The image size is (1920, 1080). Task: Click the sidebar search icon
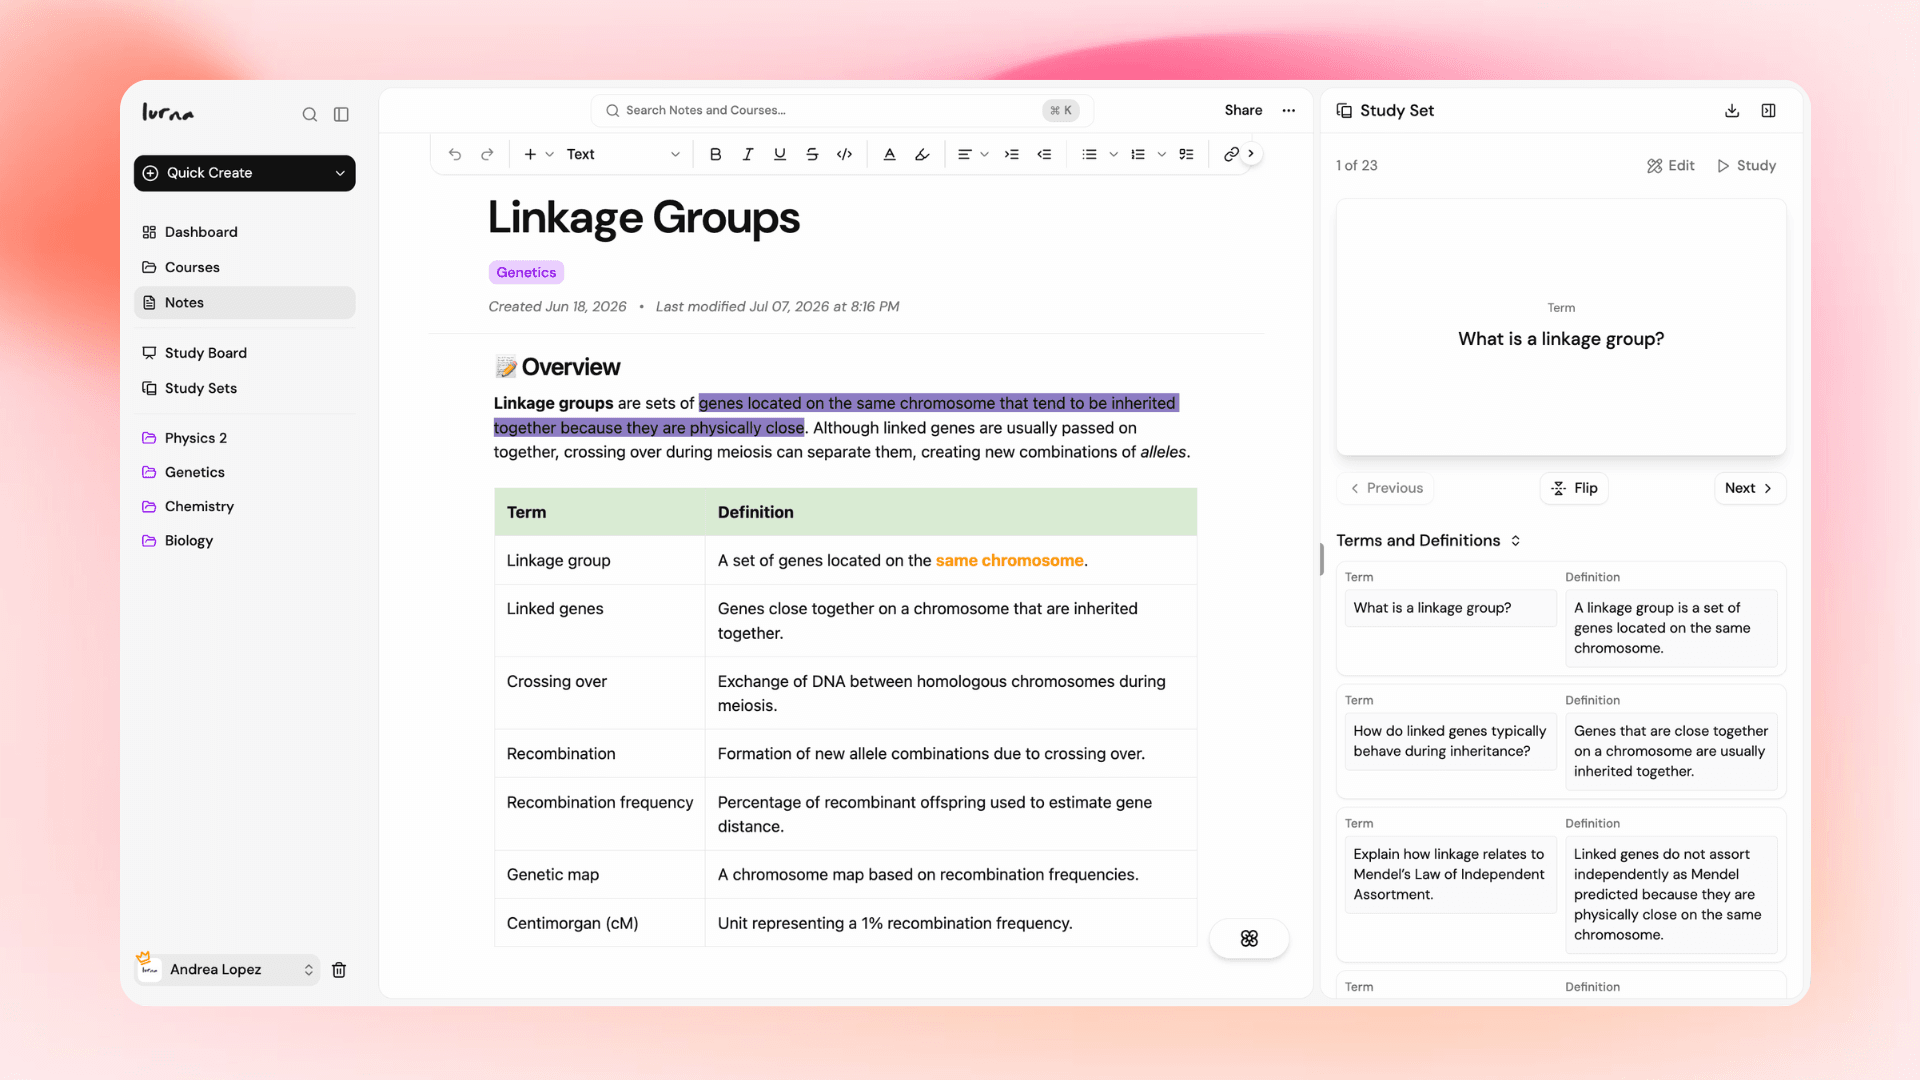point(310,114)
